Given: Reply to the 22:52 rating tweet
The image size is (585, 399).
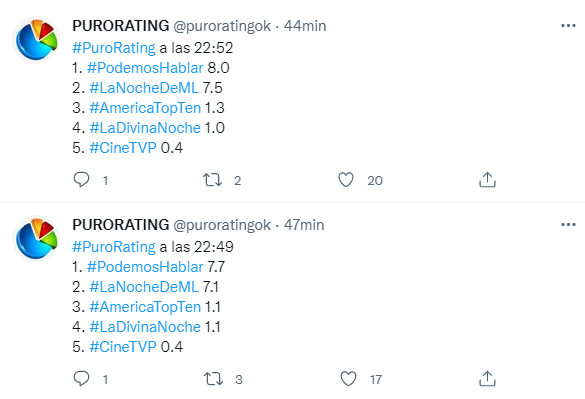Looking at the screenshot, I should click(x=81, y=180).
